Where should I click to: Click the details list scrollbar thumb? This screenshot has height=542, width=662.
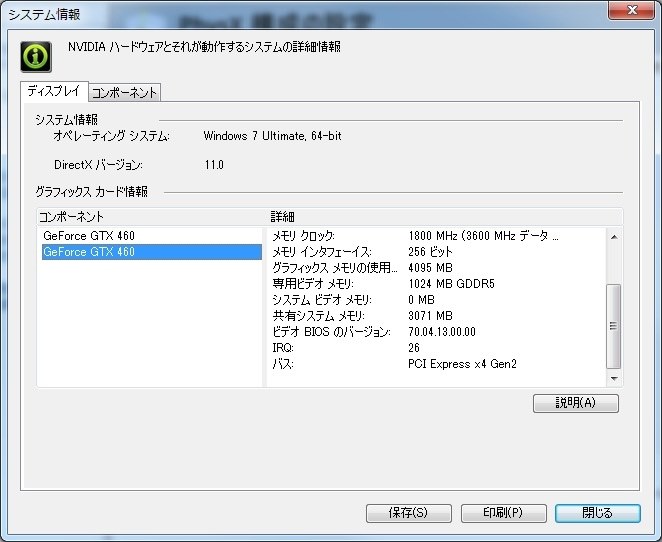pyautogui.click(x=614, y=326)
